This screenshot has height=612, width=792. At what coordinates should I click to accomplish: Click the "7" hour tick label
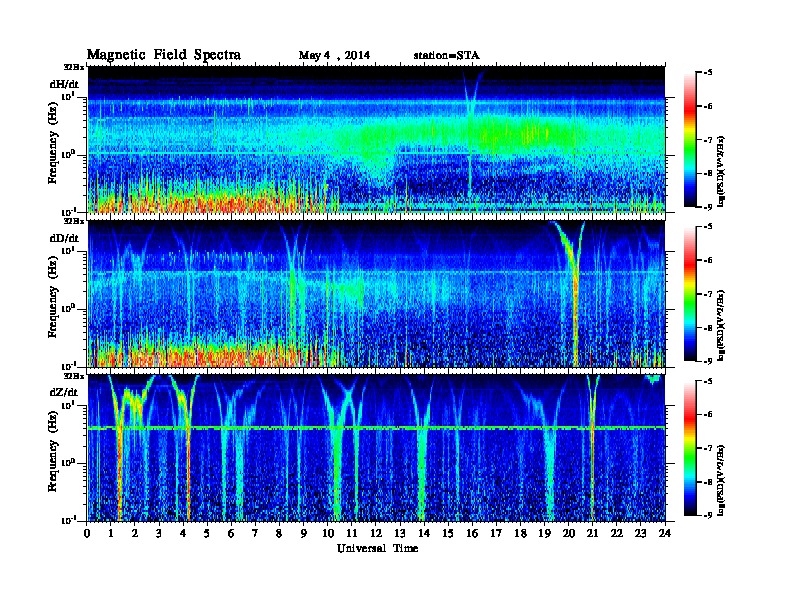255,534
